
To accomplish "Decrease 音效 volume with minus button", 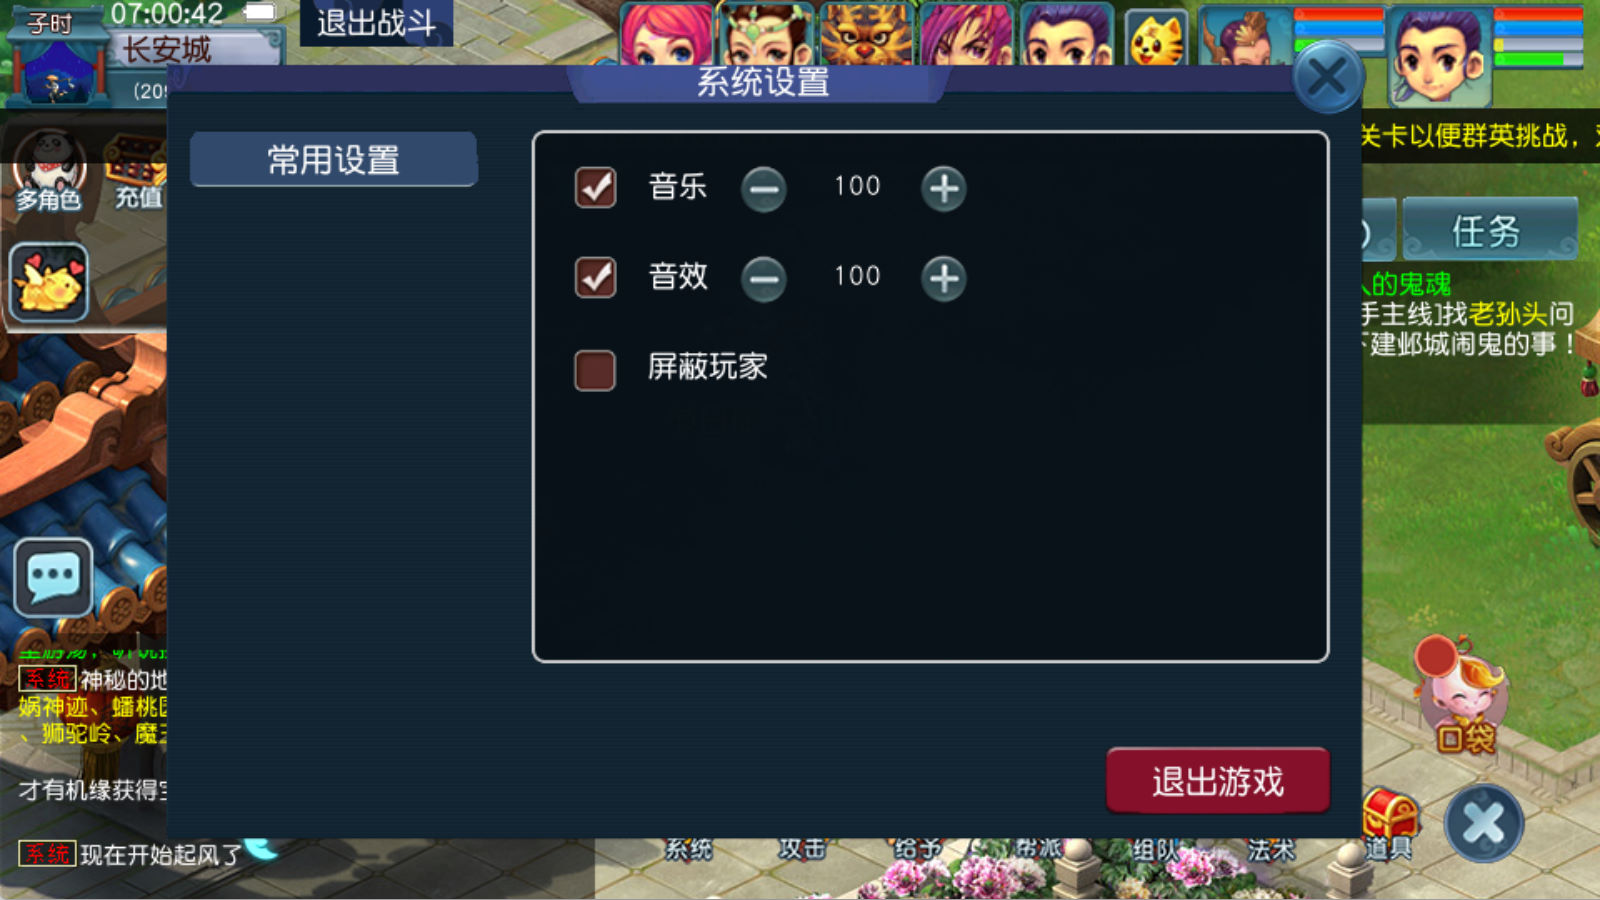I will coord(764,278).
